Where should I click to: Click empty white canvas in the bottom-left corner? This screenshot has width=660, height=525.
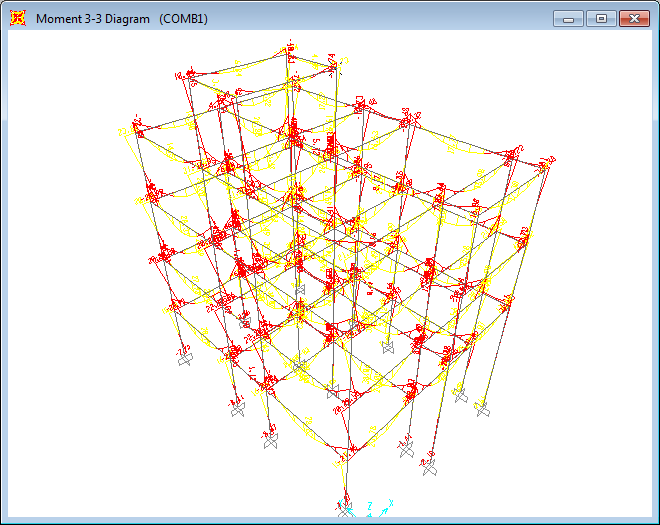pos(60,470)
